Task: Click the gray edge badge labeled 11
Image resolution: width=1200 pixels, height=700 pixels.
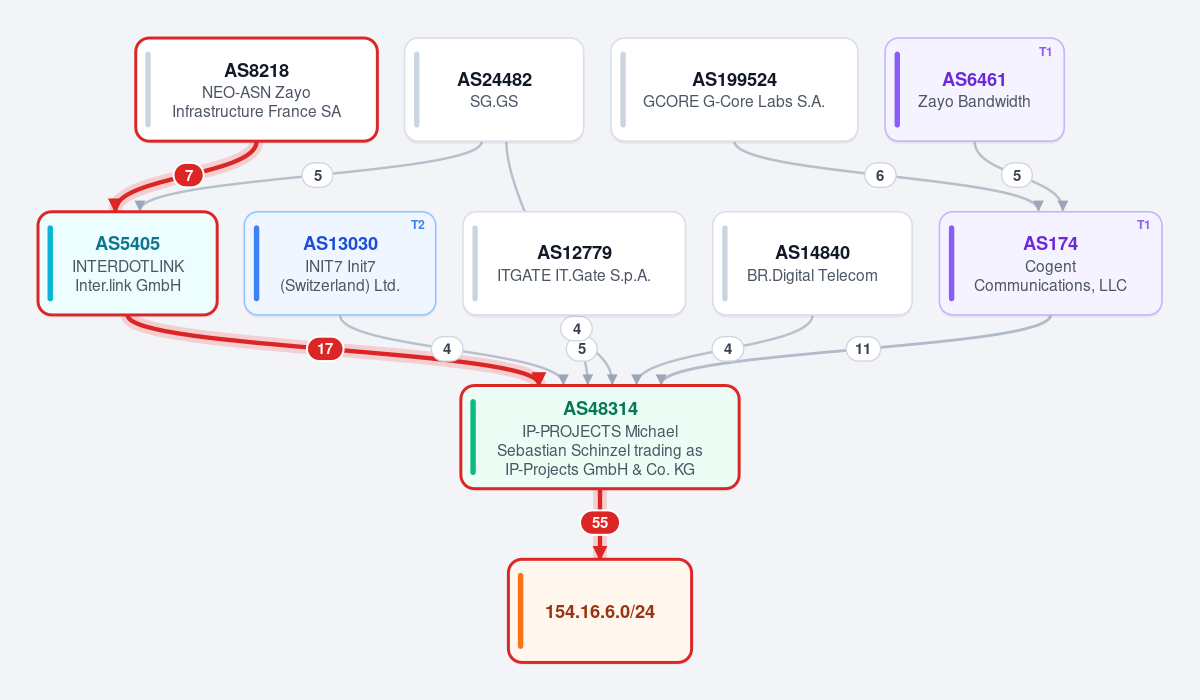Action: point(863,349)
